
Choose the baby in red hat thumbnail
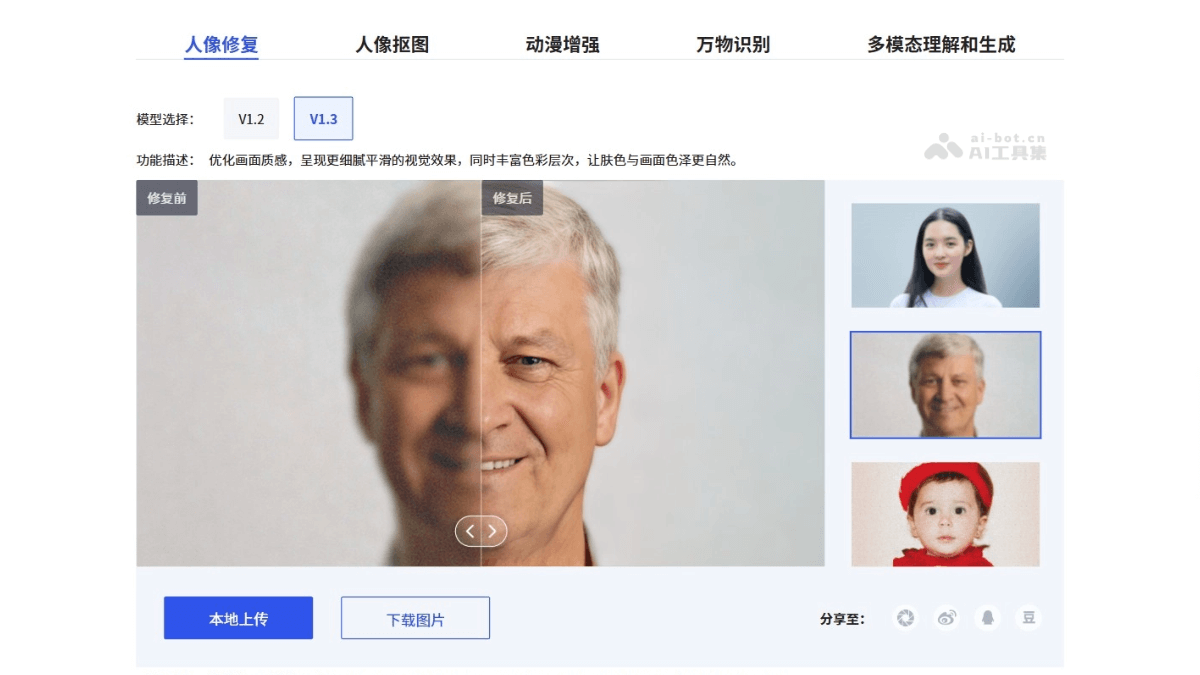[945, 514]
